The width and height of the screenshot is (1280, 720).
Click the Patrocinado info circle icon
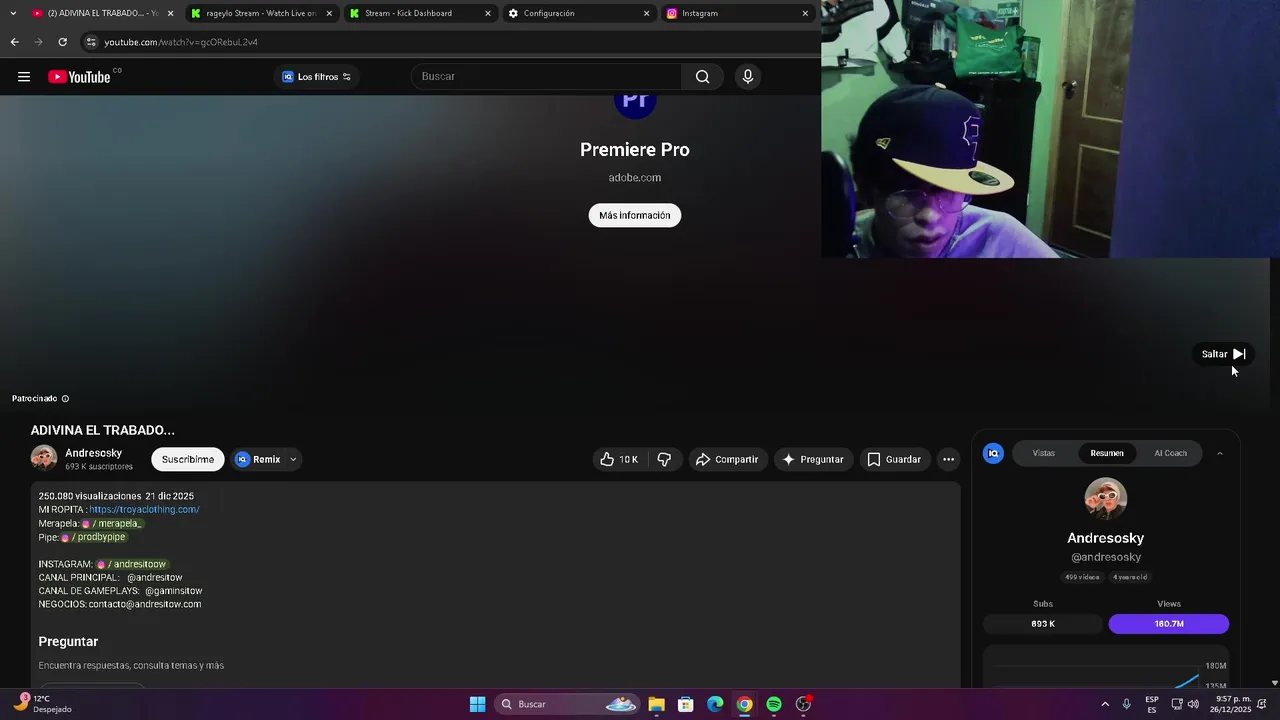click(65, 399)
